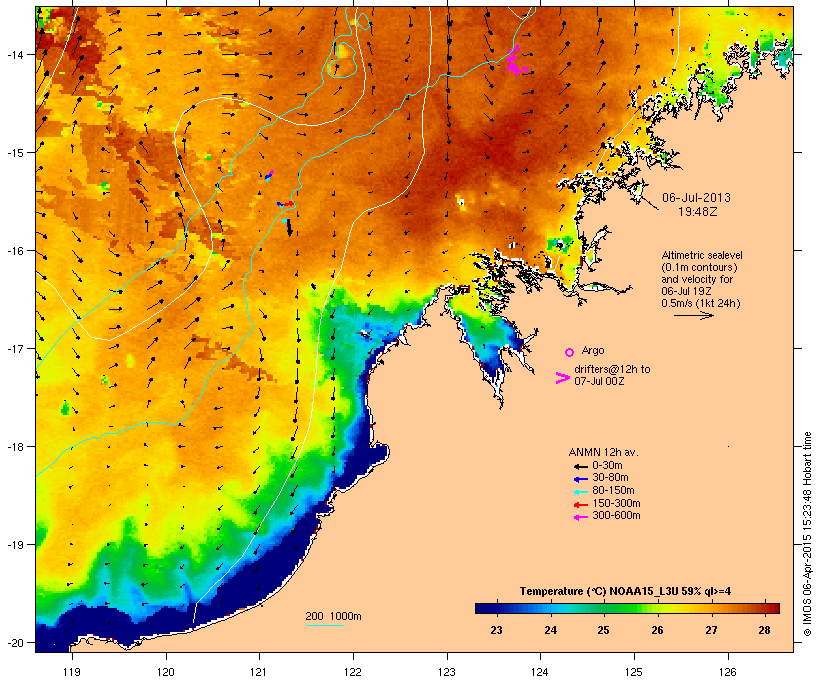820x680 pixels.
Task: Click the cyan 200m isobath legend line
Action: (324, 625)
